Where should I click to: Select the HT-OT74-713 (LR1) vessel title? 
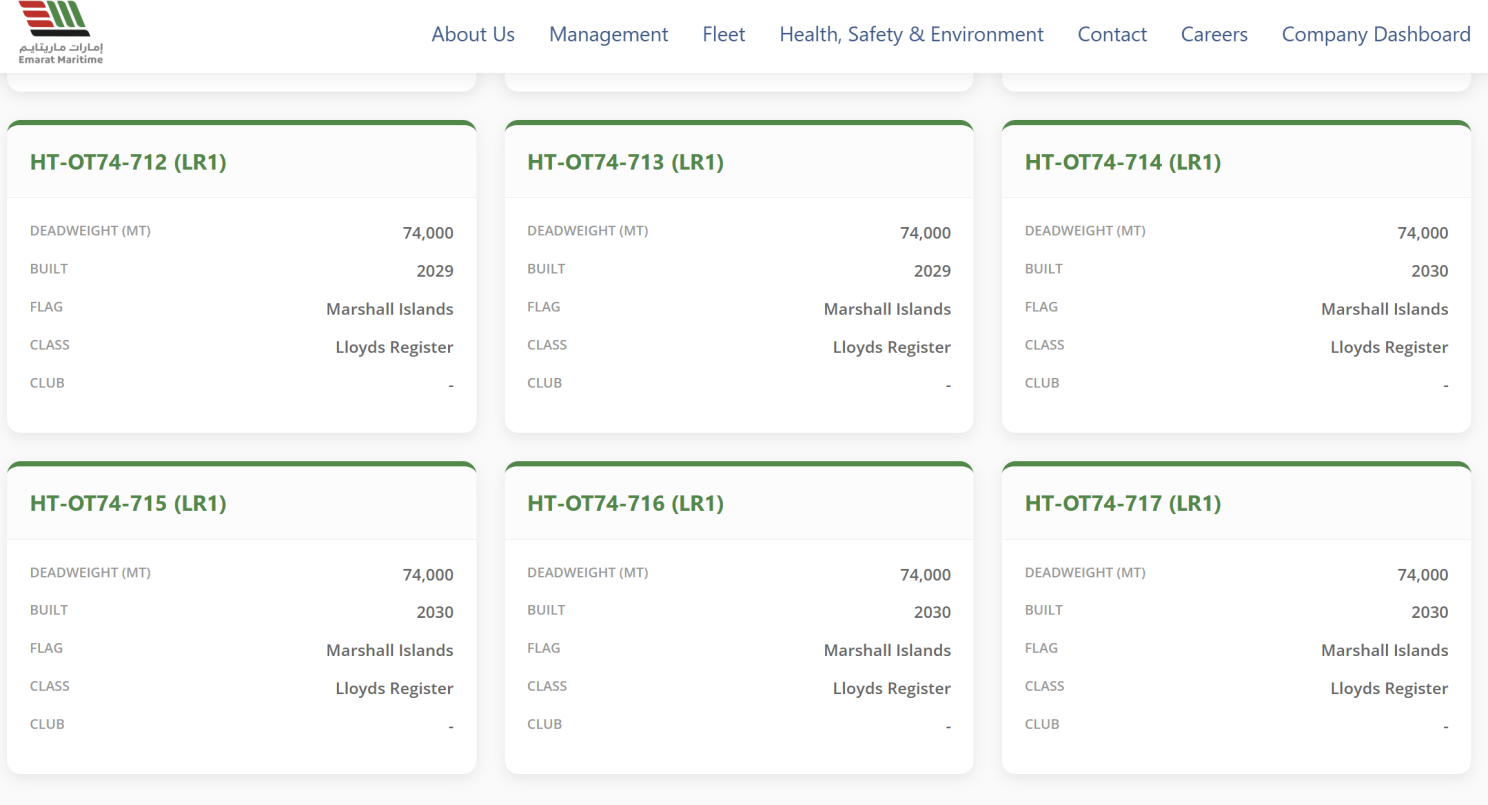pyautogui.click(x=625, y=162)
